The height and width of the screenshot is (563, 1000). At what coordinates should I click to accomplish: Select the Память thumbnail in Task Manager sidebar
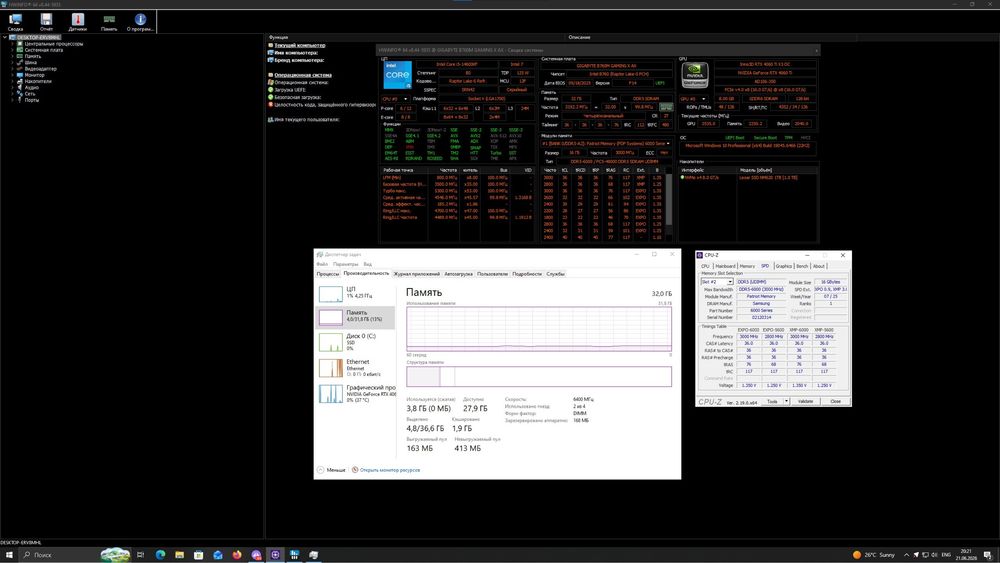click(331, 317)
